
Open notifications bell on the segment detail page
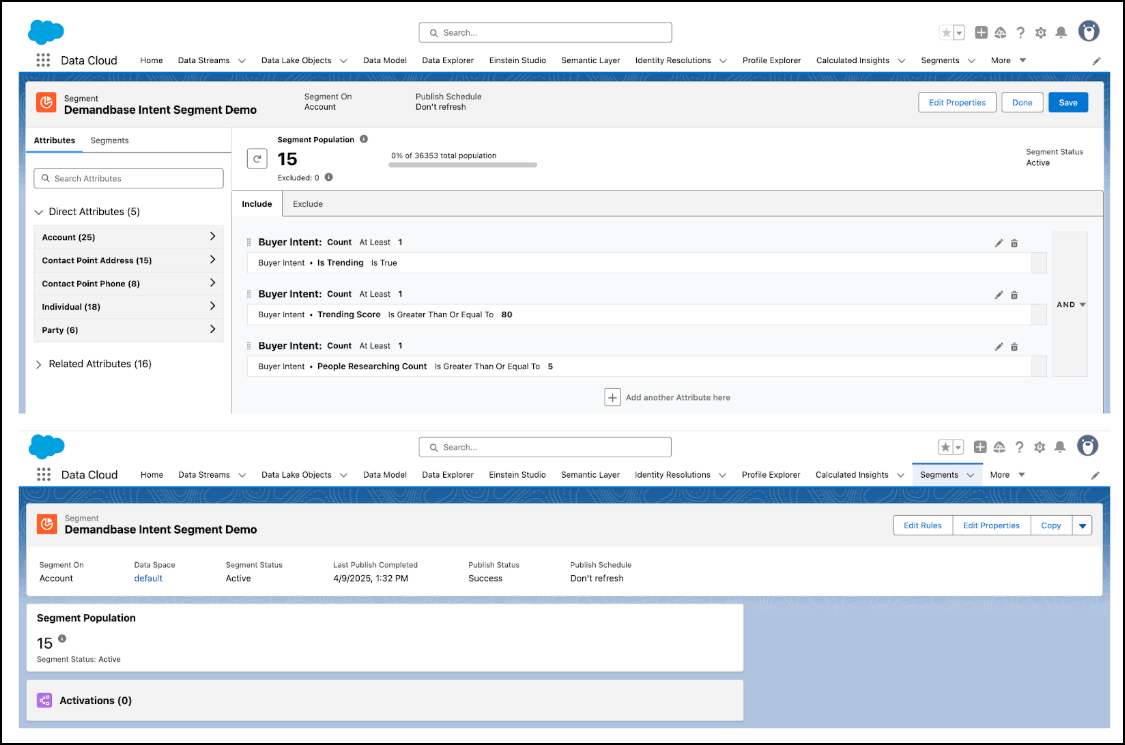coord(1060,447)
